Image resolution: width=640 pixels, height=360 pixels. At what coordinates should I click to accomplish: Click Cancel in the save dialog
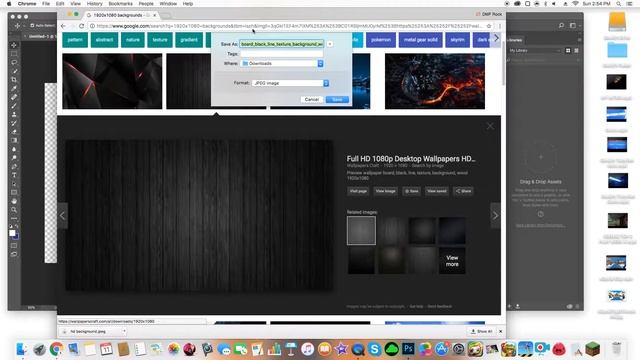312,100
